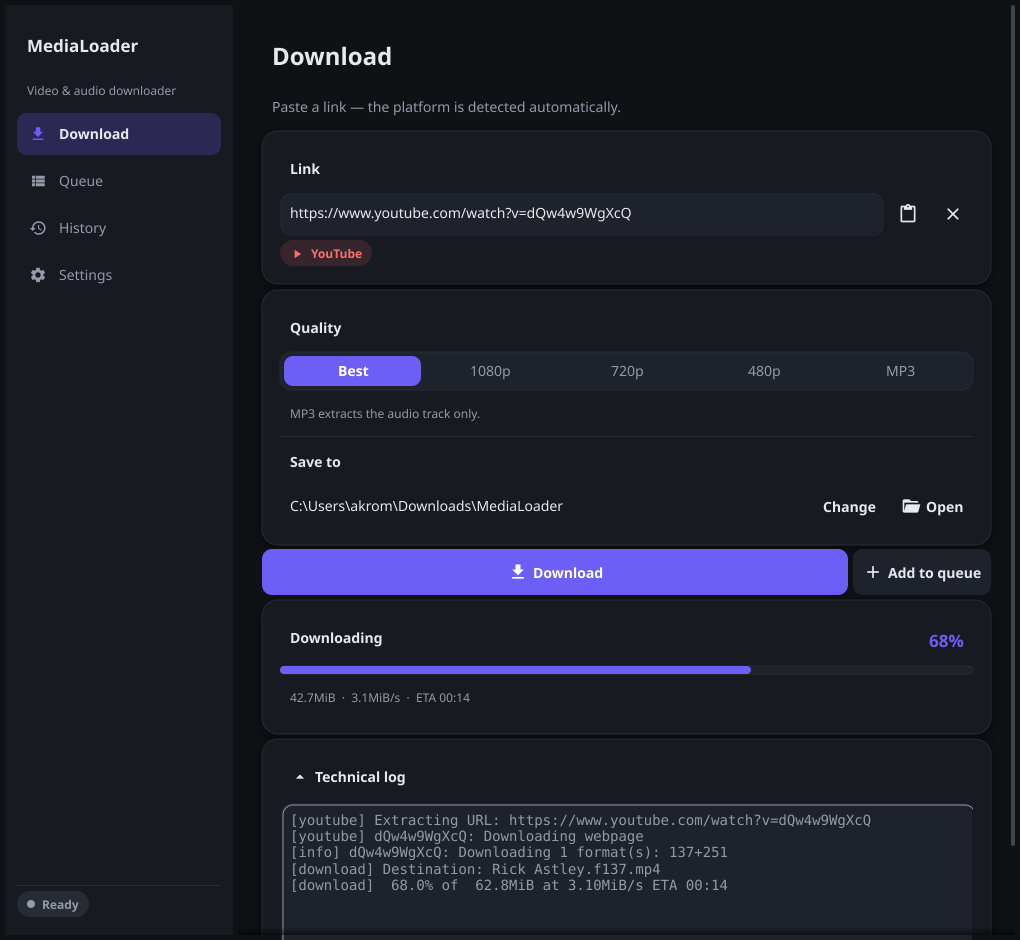Click the 'Downloading' status heading
The image size is (1020, 940).
coord(336,638)
